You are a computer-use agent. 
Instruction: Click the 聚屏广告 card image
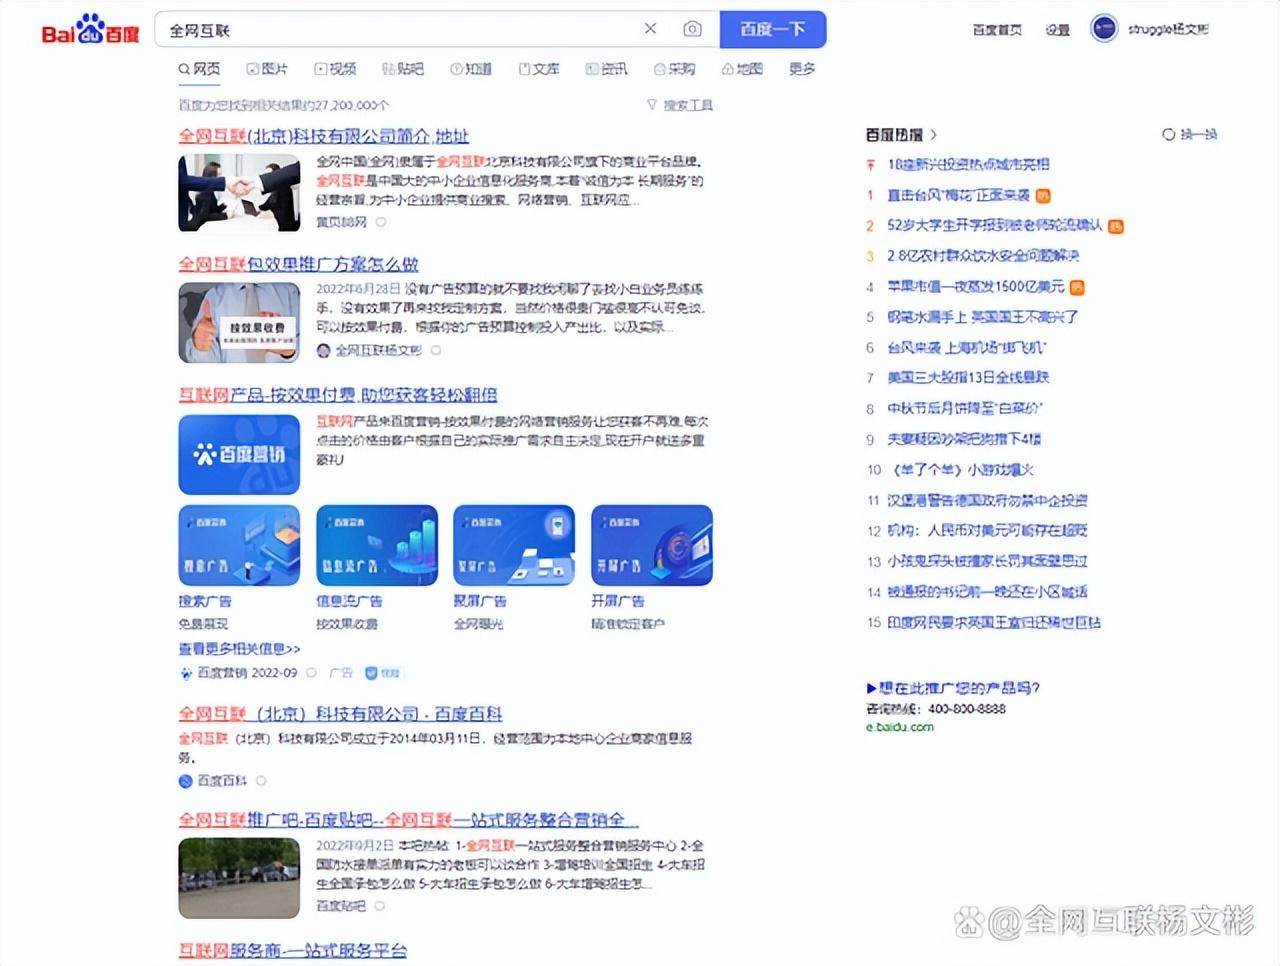click(514, 545)
